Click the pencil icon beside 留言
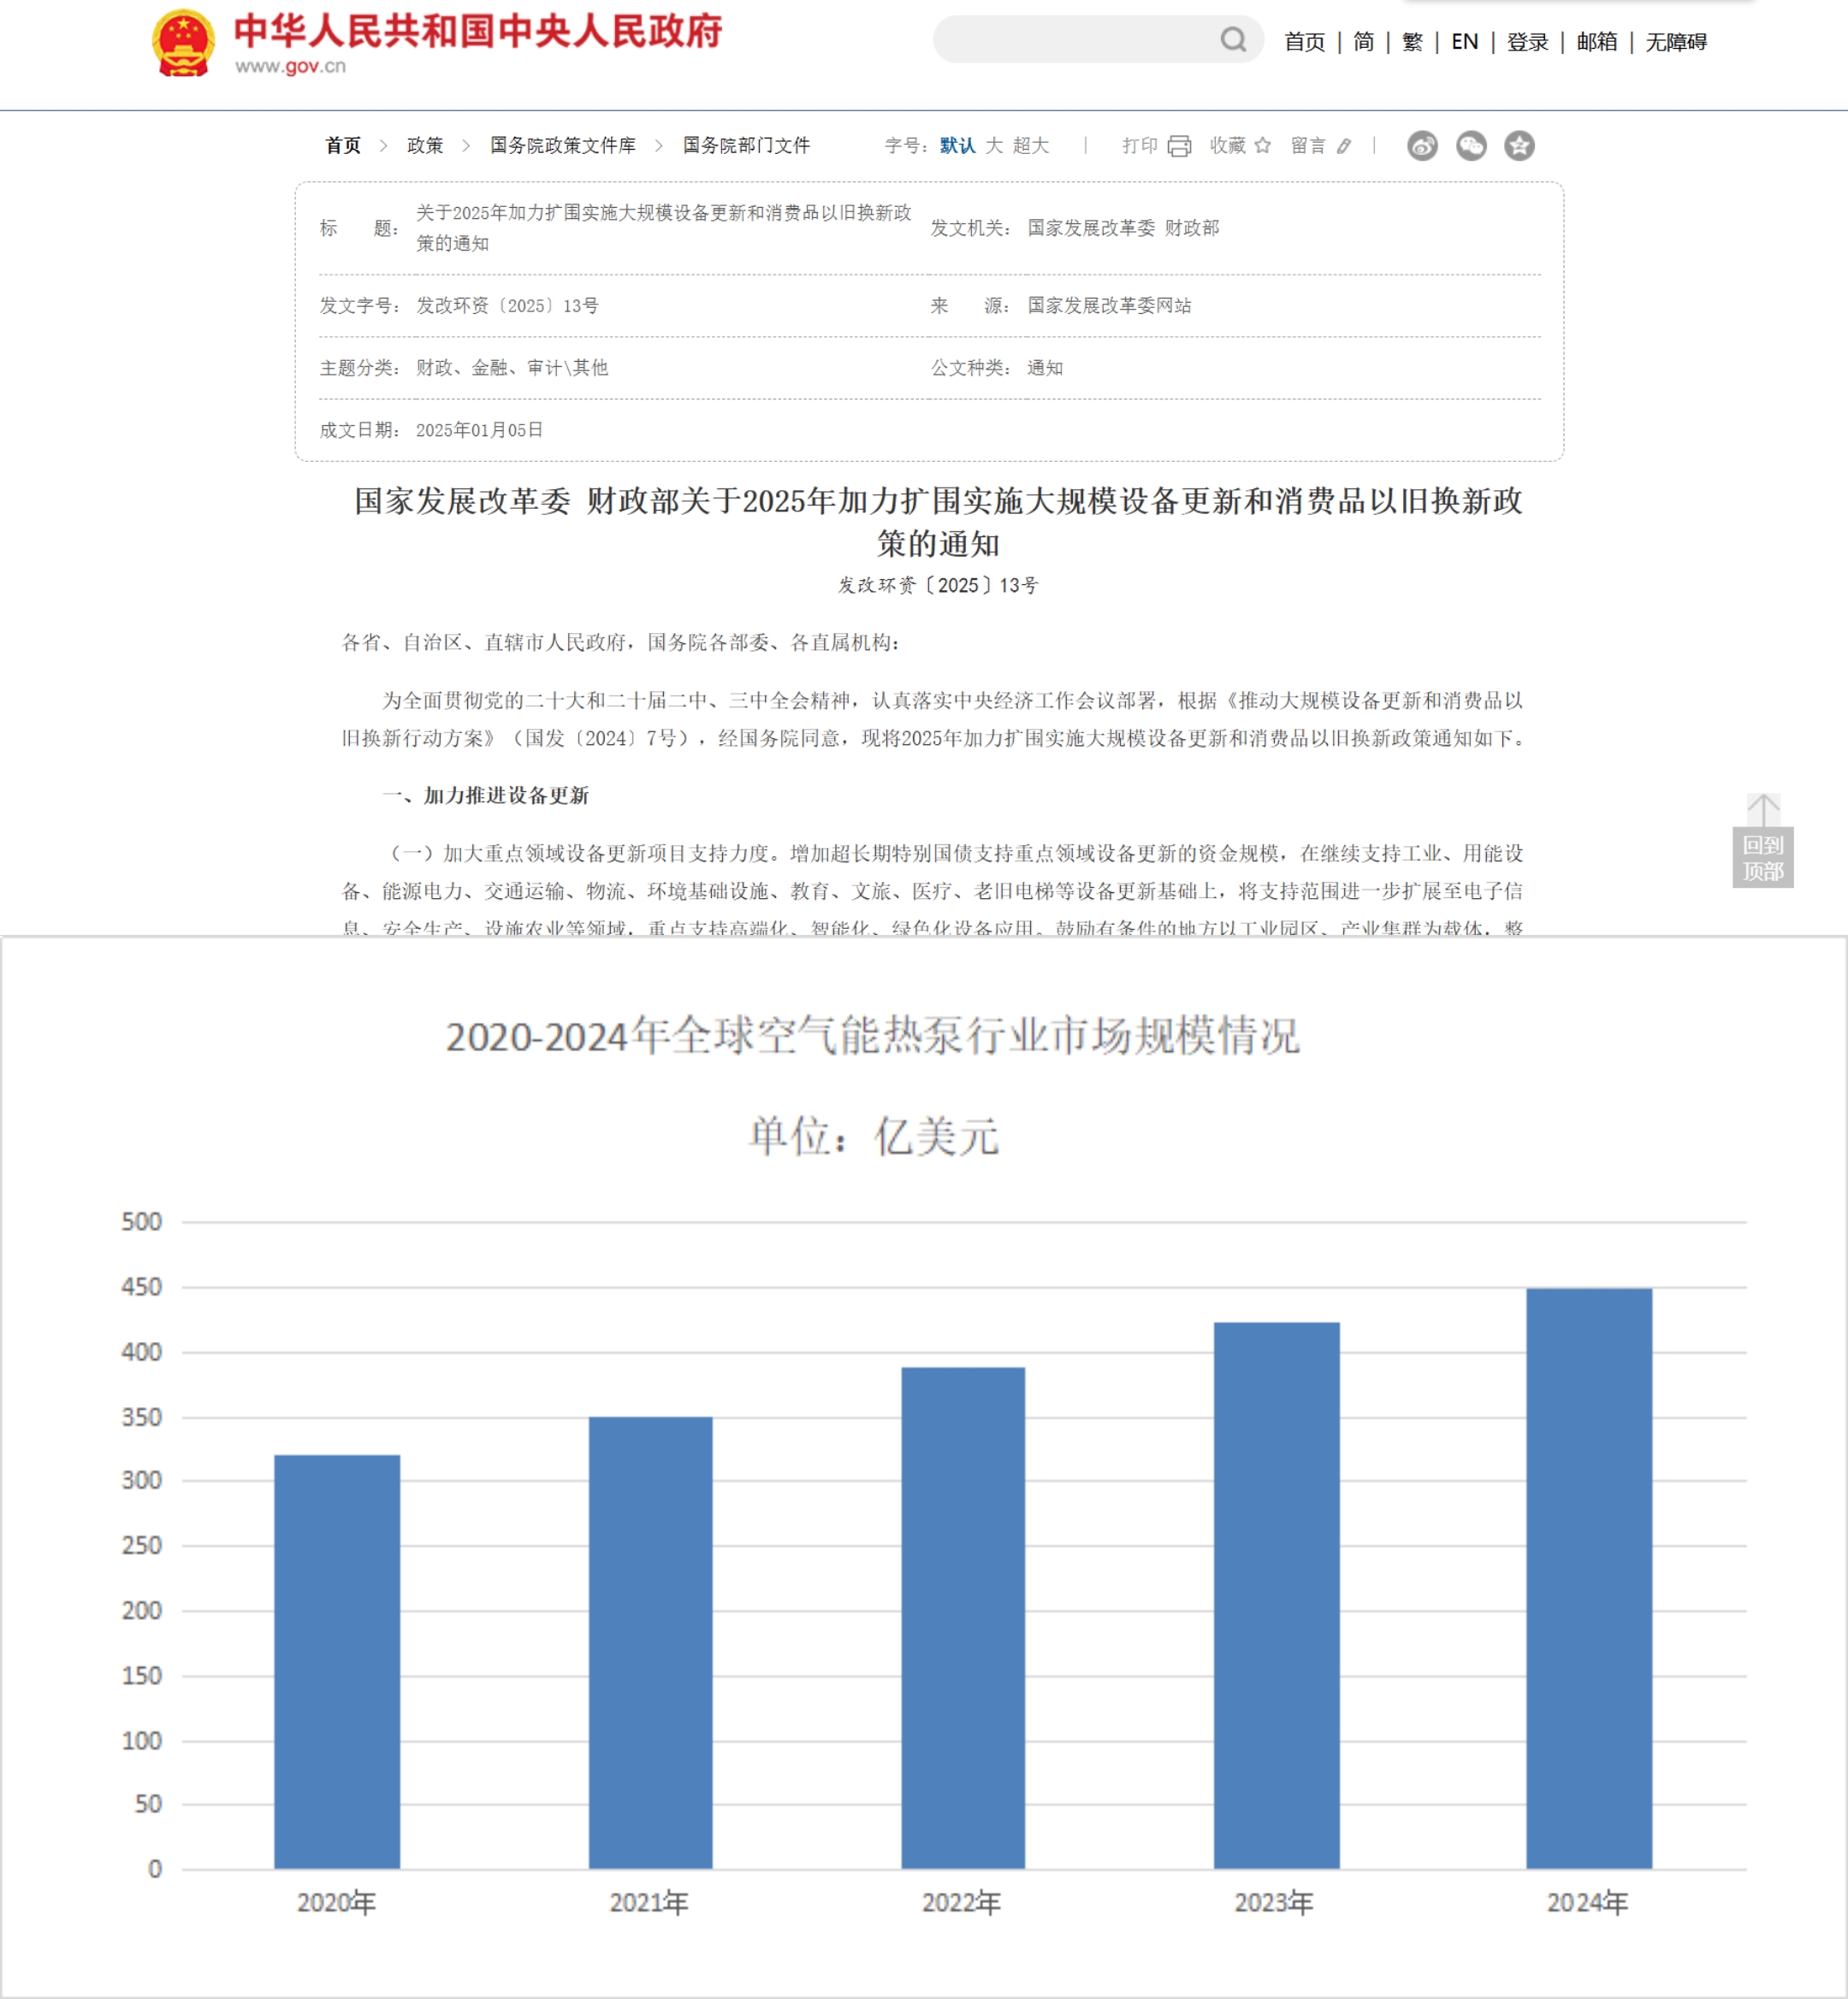 pyautogui.click(x=1344, y=146)
